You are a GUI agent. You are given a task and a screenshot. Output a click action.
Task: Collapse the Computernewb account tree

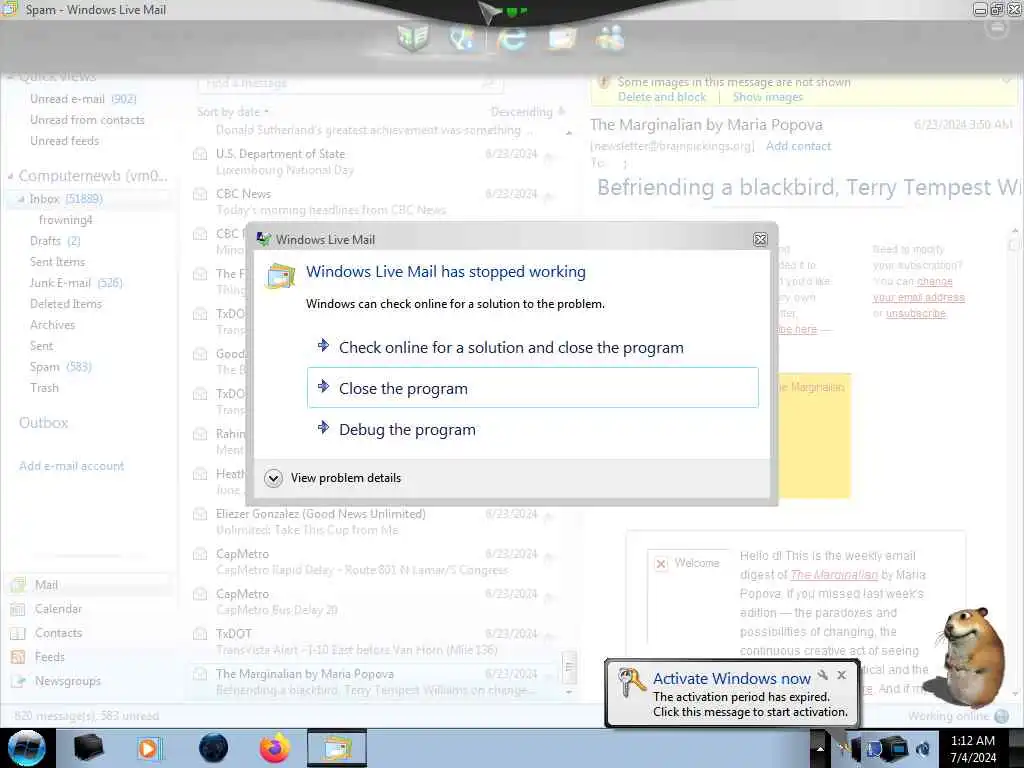[10, 176]
